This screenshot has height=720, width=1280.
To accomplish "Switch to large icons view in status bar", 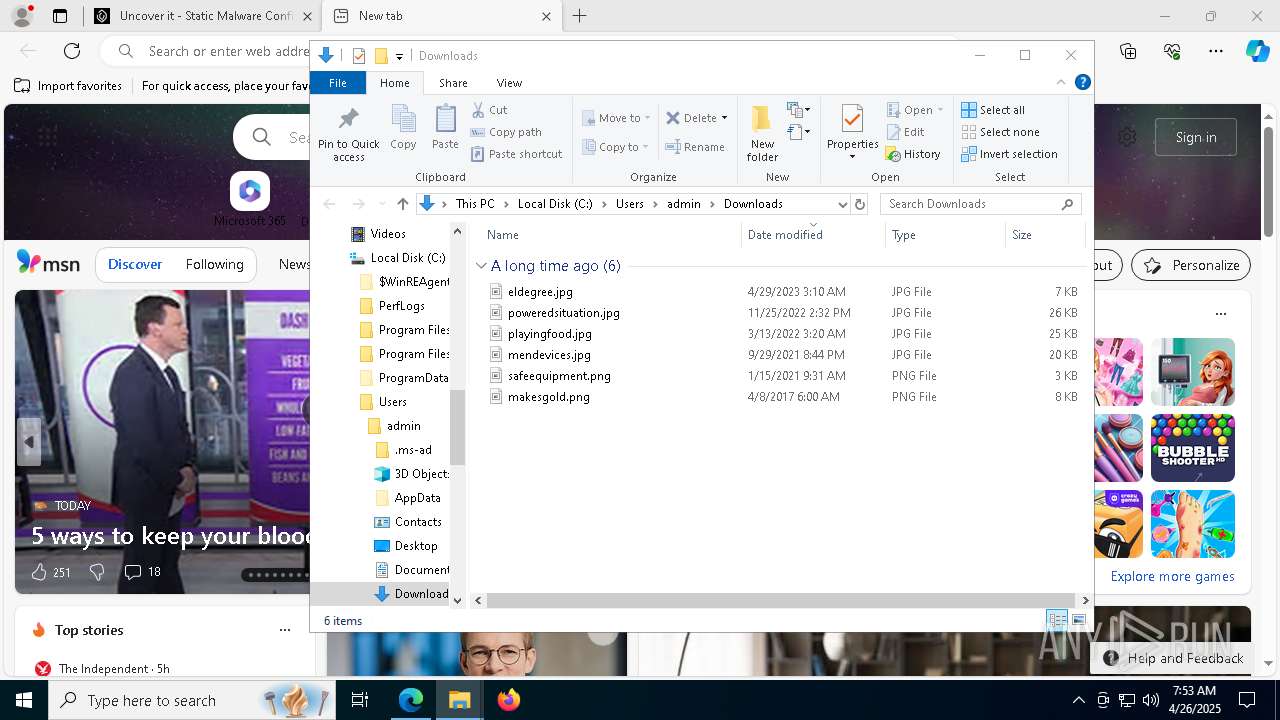I will click(x=1079, y=621).
